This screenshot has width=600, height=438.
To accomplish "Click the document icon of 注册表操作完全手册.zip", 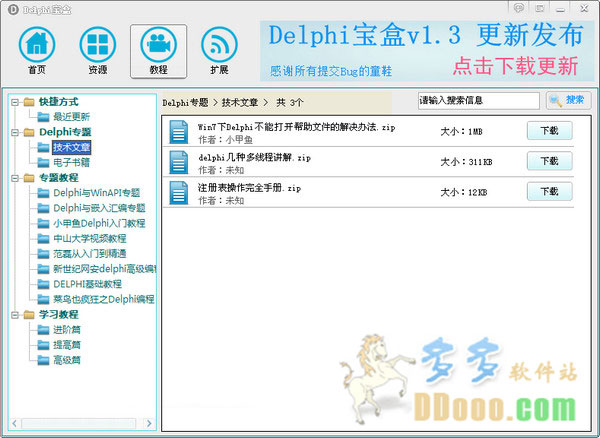I will [x=179, y=193].
